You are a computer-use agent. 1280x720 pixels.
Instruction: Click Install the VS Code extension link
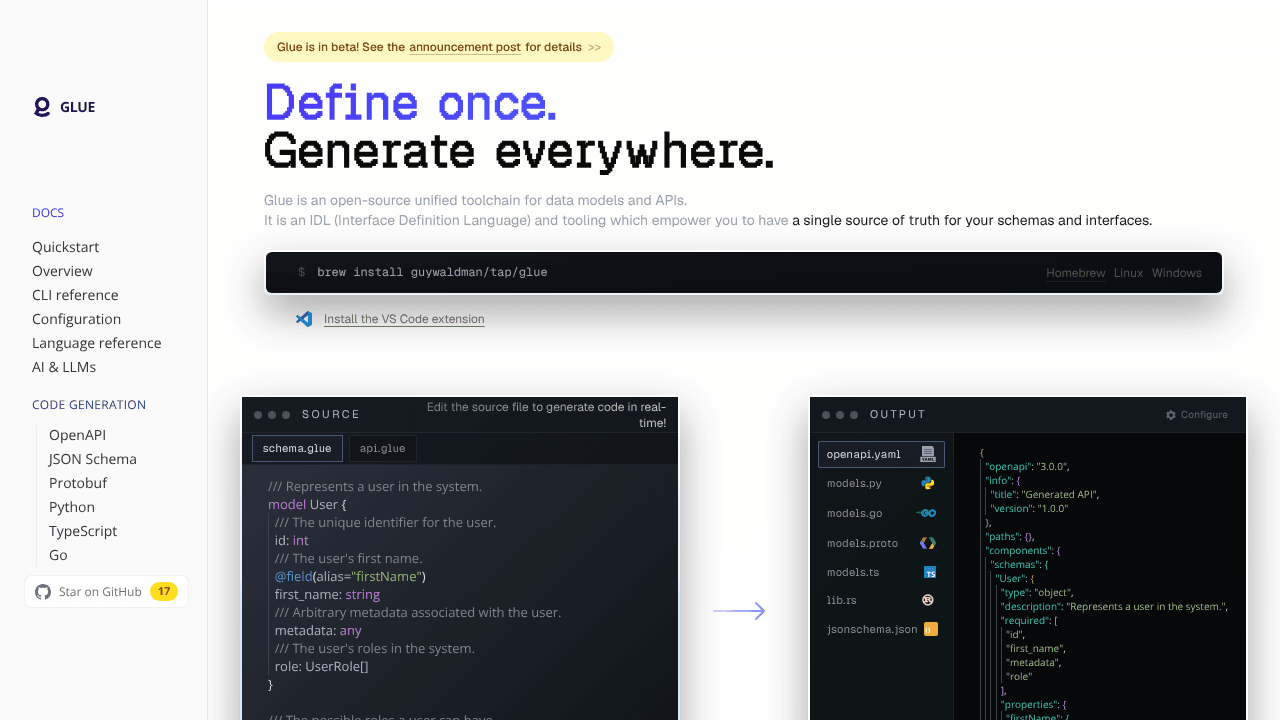pyautogui.click(x=404, y=319)
